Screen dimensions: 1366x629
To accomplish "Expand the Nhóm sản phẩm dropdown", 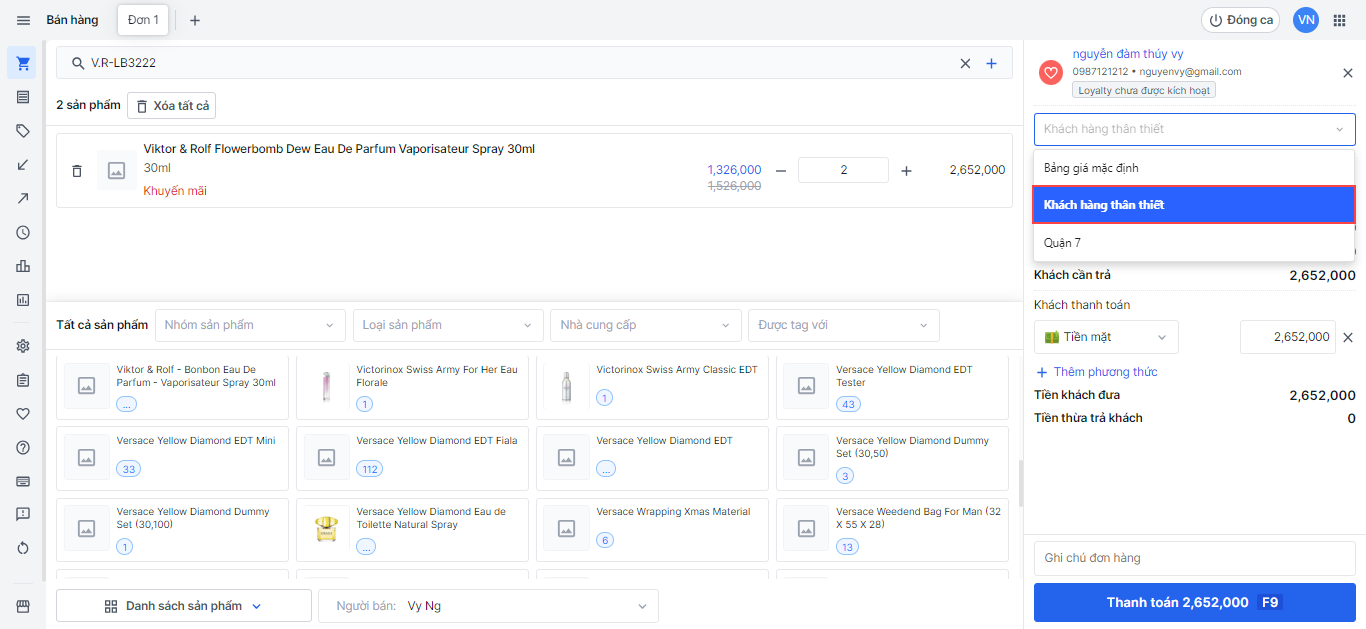I will 249,325.
